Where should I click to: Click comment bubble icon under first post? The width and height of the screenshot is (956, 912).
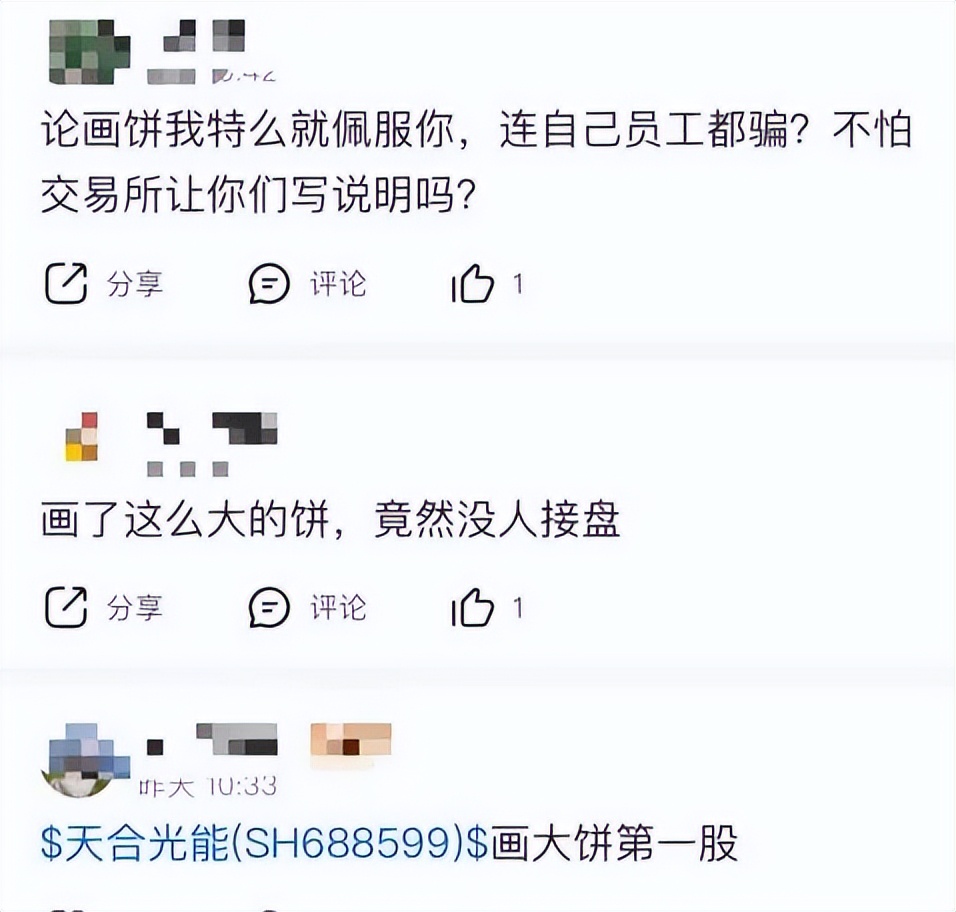[x=269, y=283]
